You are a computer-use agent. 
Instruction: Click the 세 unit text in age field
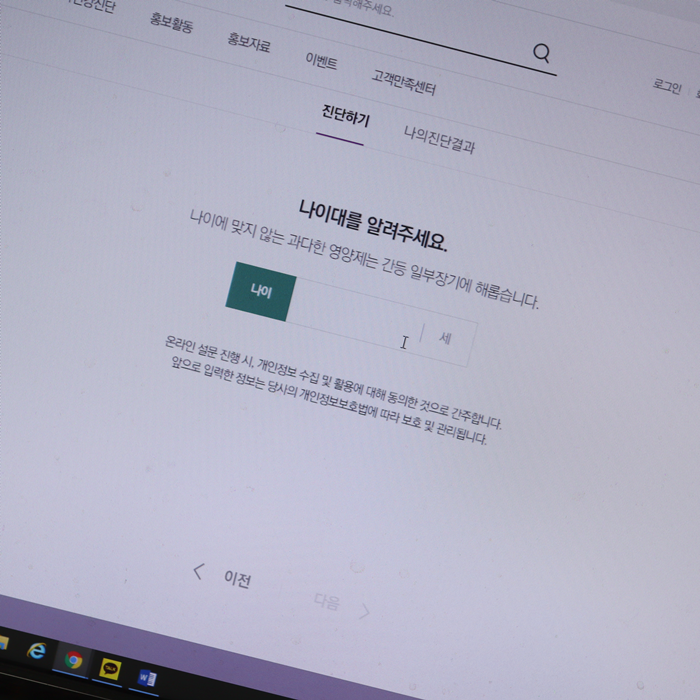pyautogui.click(x=445, y=338)
